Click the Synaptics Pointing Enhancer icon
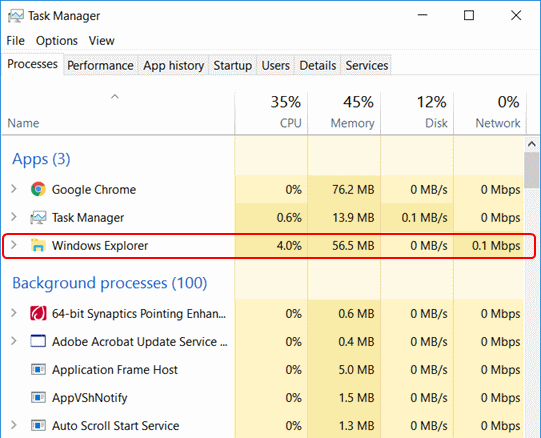Screen dimensions: 541x438 (38, 313)
